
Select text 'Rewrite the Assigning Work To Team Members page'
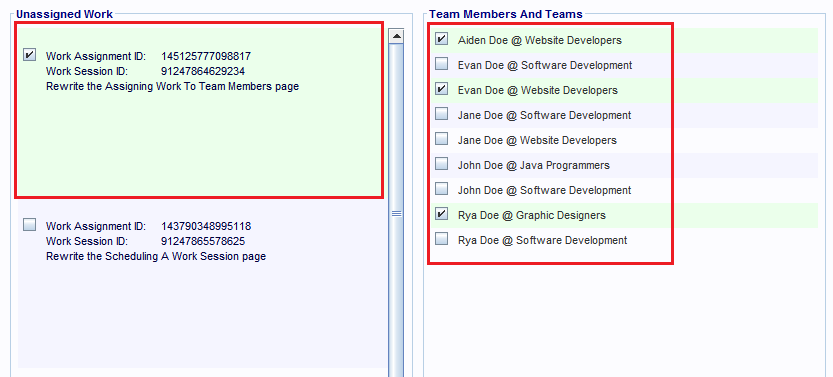click(x=173, y=86)
